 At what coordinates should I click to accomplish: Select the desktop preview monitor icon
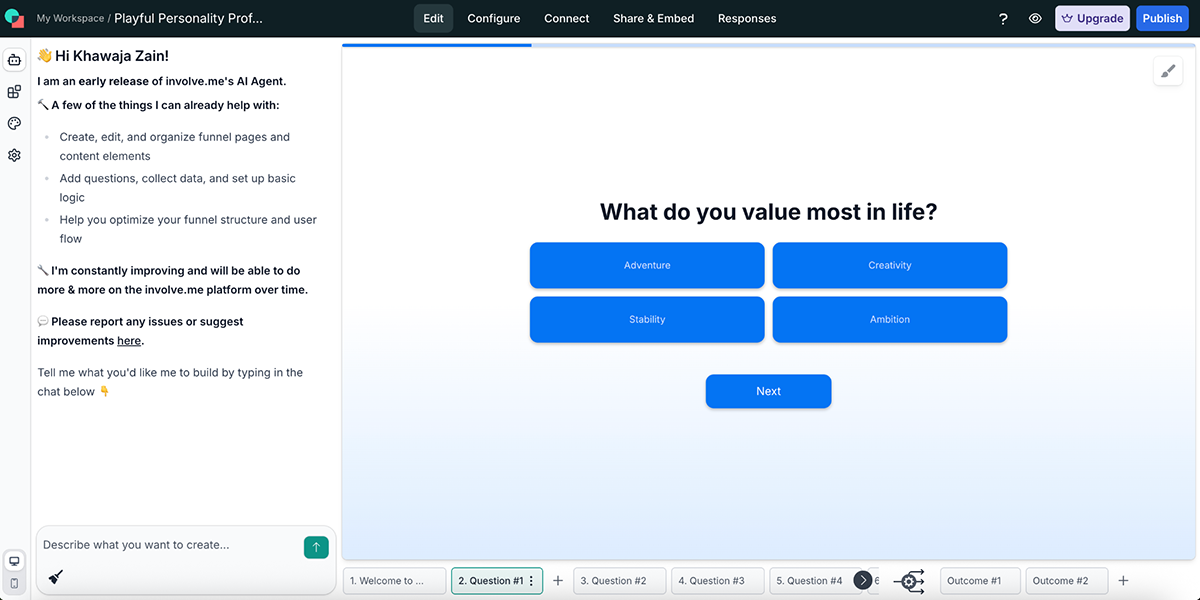[x=14, y=561]
